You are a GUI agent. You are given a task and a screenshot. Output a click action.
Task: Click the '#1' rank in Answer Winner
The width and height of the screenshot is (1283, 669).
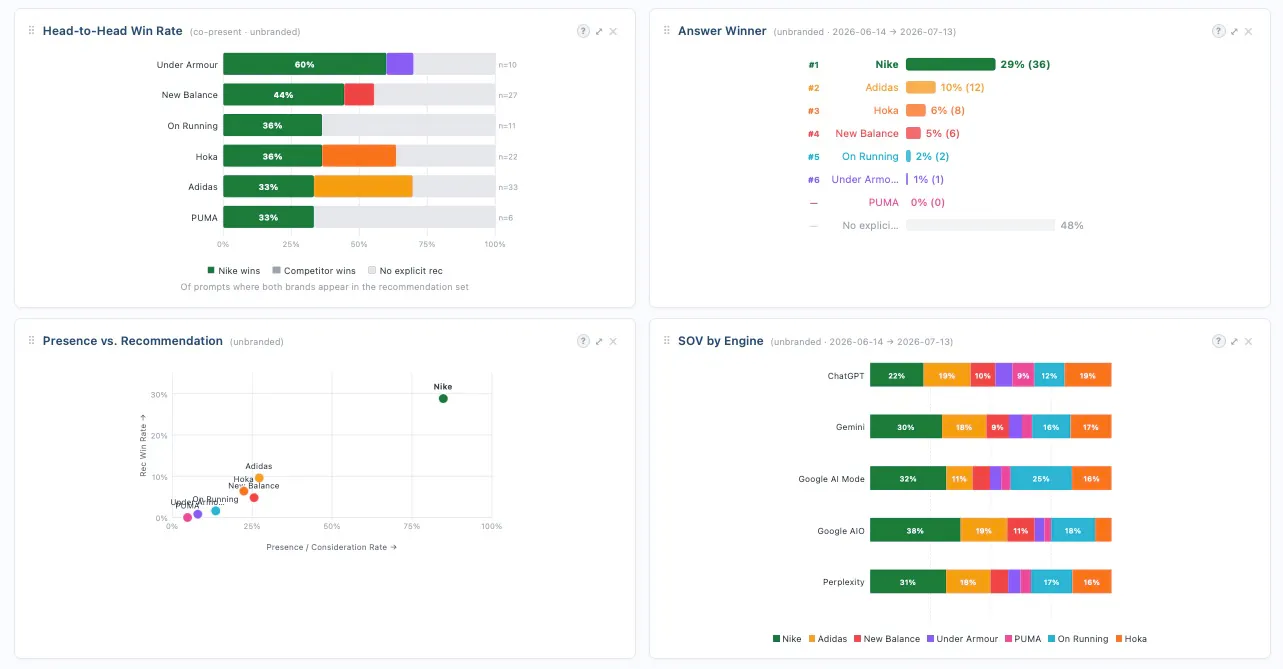click(814, 64)
